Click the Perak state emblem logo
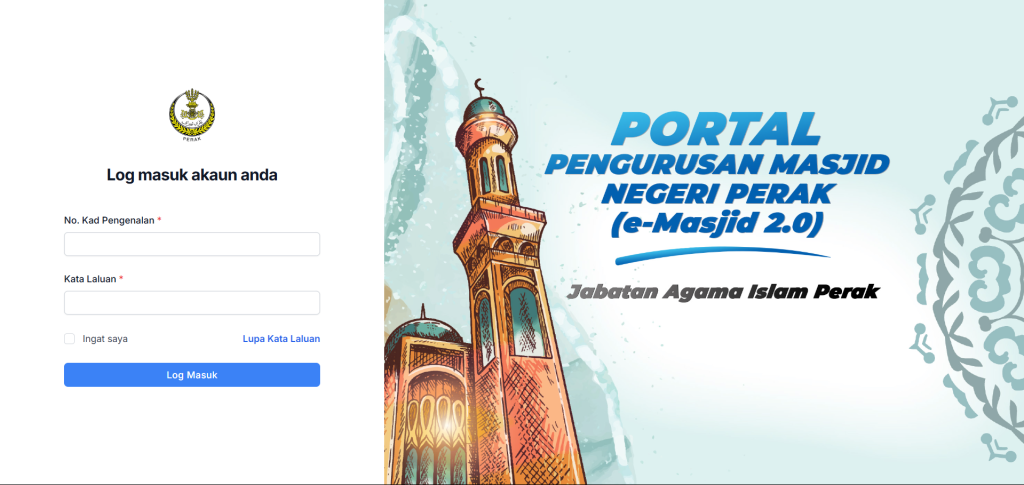The image size is (1024, 485). (x=192, y=114)
